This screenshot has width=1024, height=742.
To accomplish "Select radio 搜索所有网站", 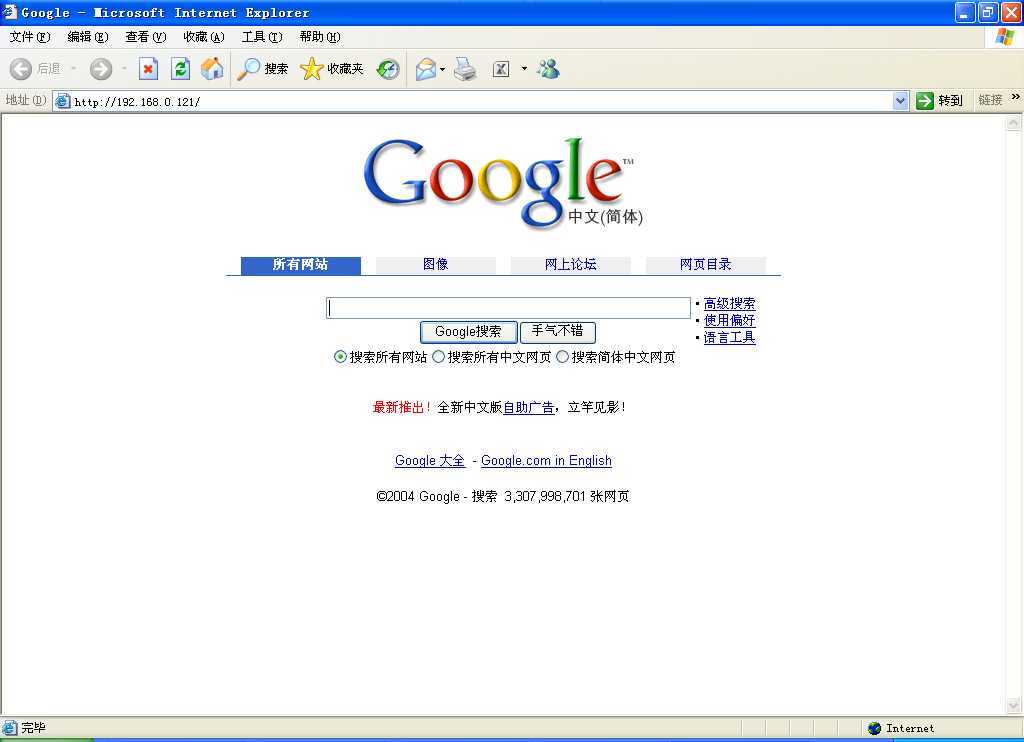I will click(340, 357).
